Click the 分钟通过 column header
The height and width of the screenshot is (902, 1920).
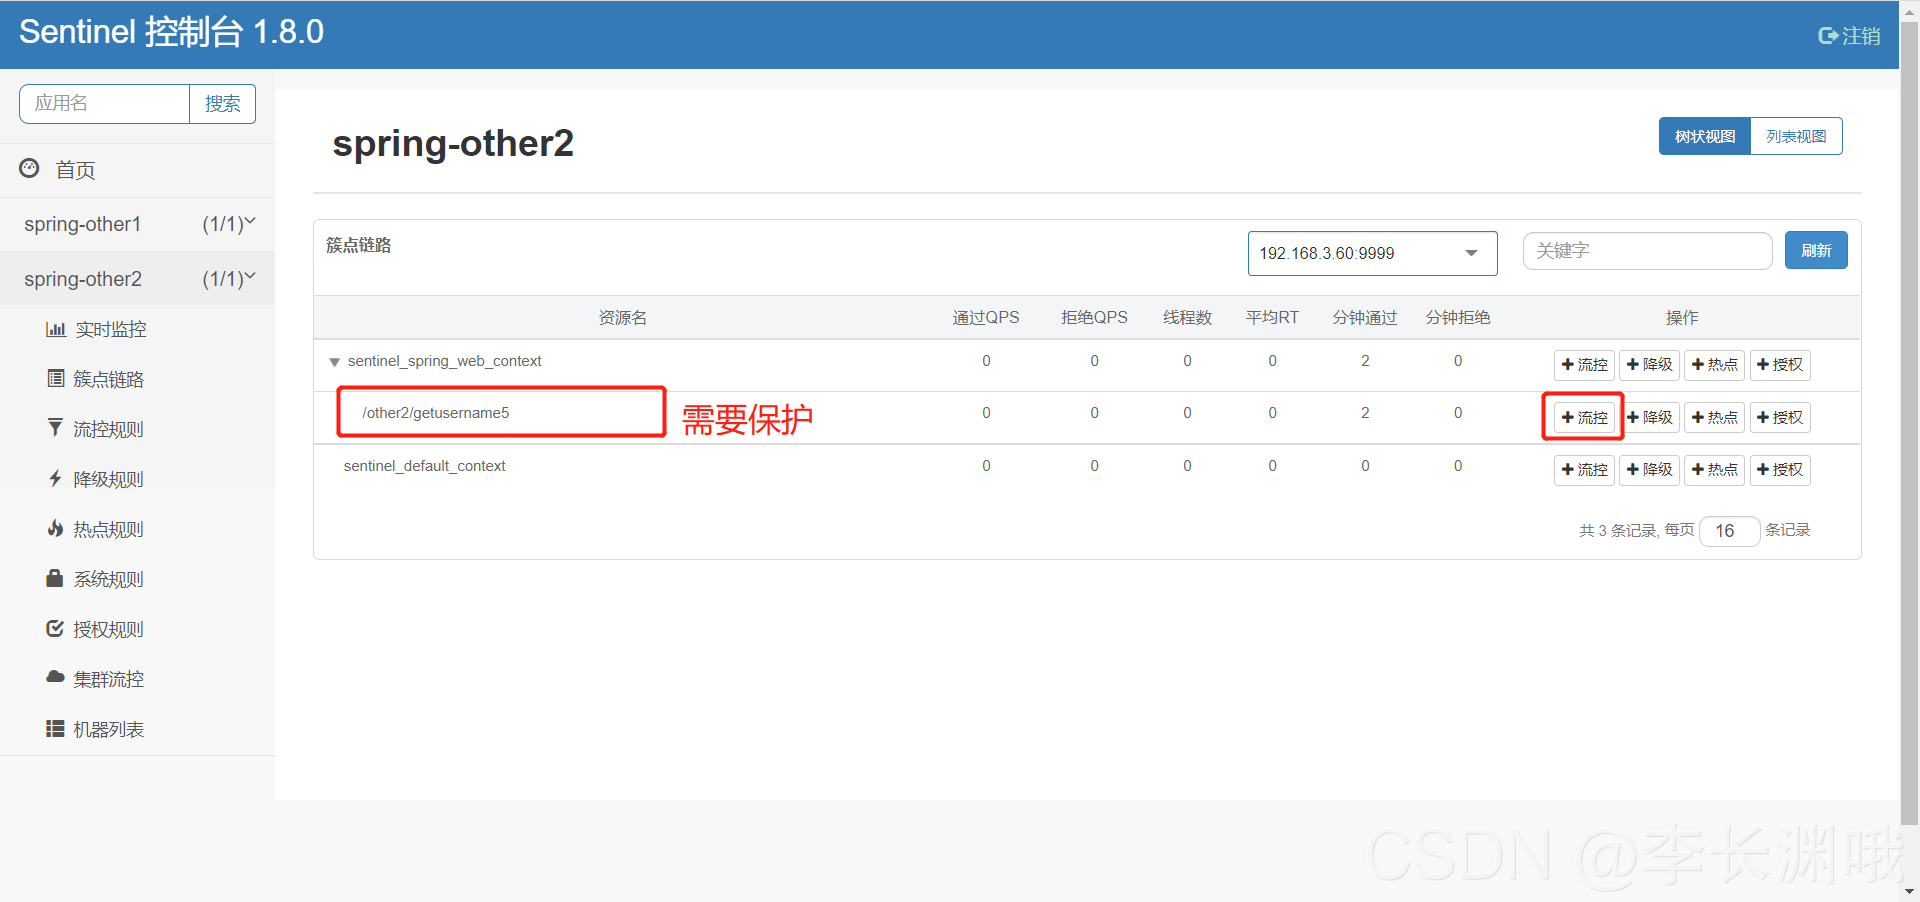pyautogui.click(x=1365, y=317)
